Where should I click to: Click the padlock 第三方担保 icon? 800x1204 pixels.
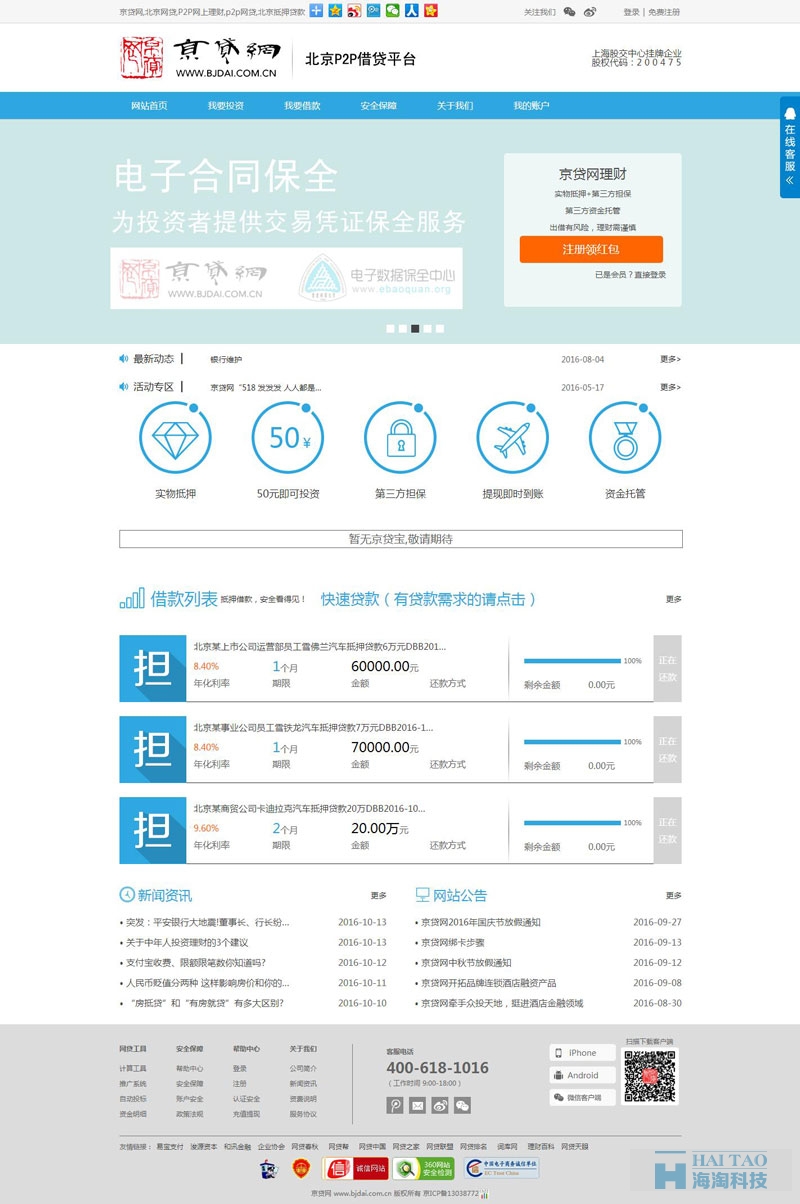click(400, 437)
